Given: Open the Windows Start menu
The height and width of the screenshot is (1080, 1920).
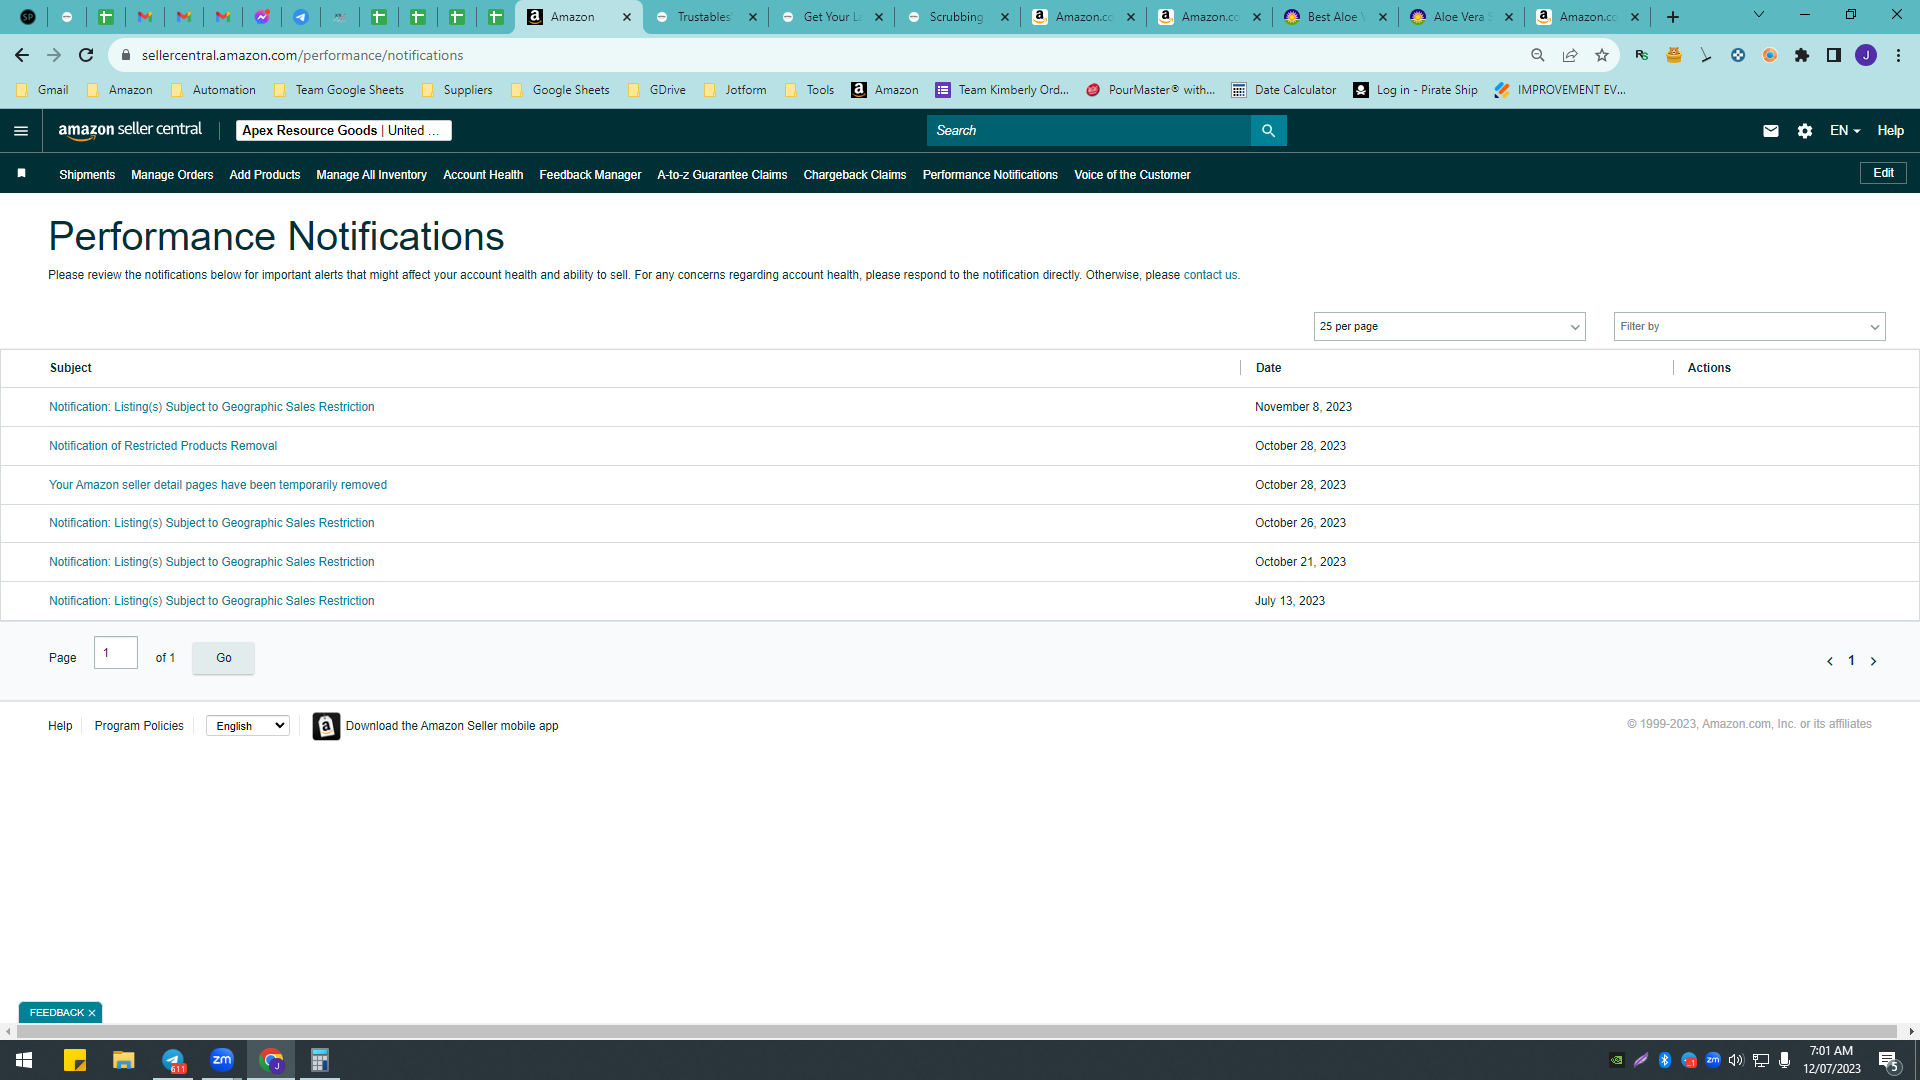Looking at the screenshot, I should coord(24,1060).
